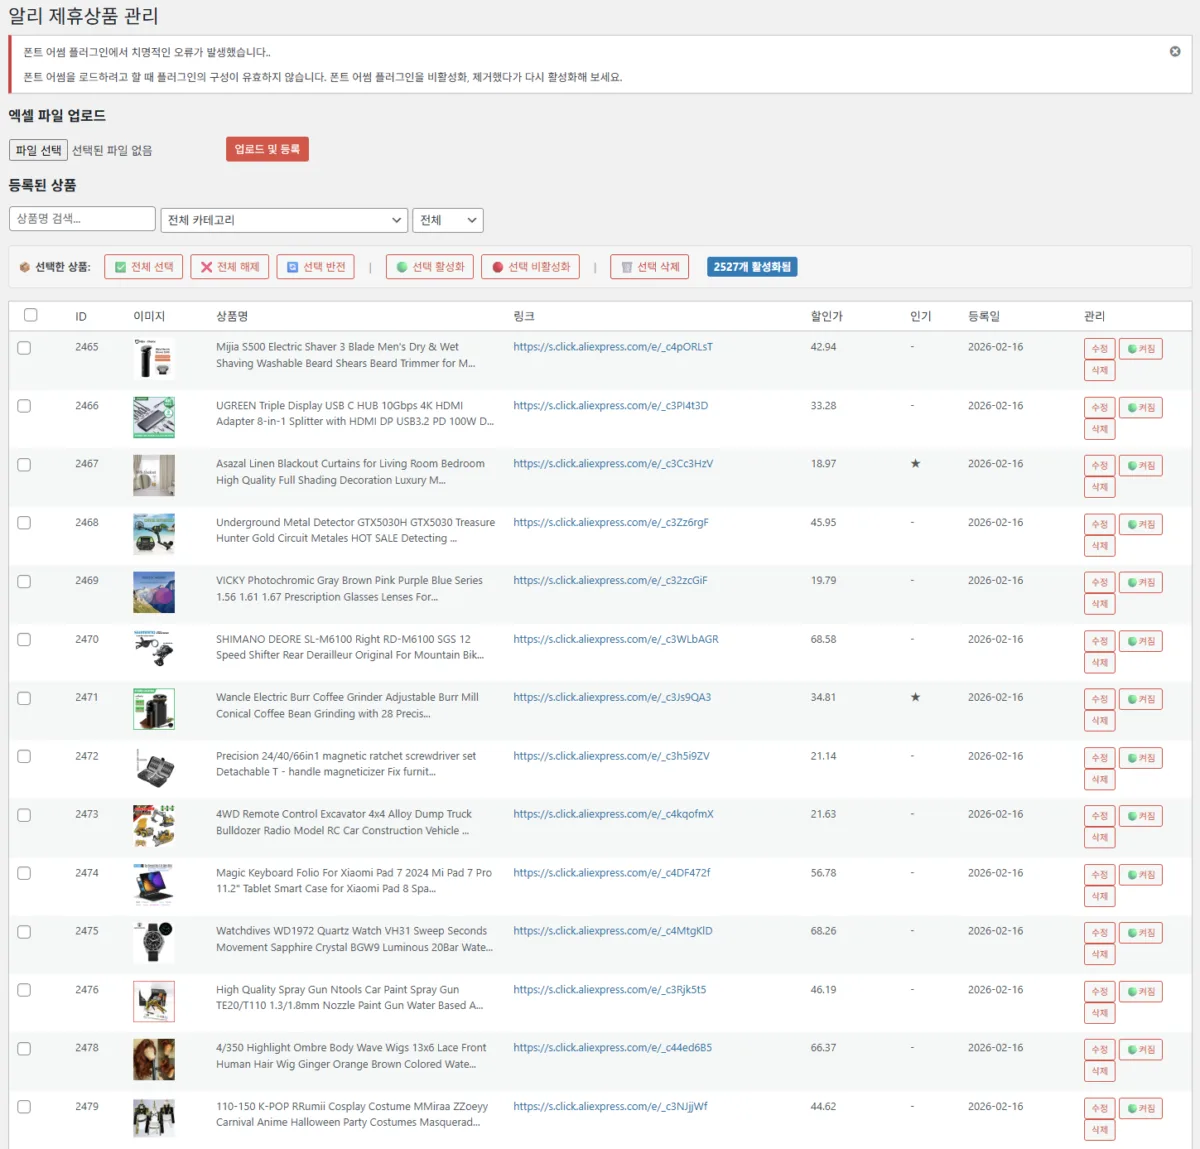Click the 선택 삭제 trash button
This screenshot has height=1149, width=1200.
coord(650,267)
